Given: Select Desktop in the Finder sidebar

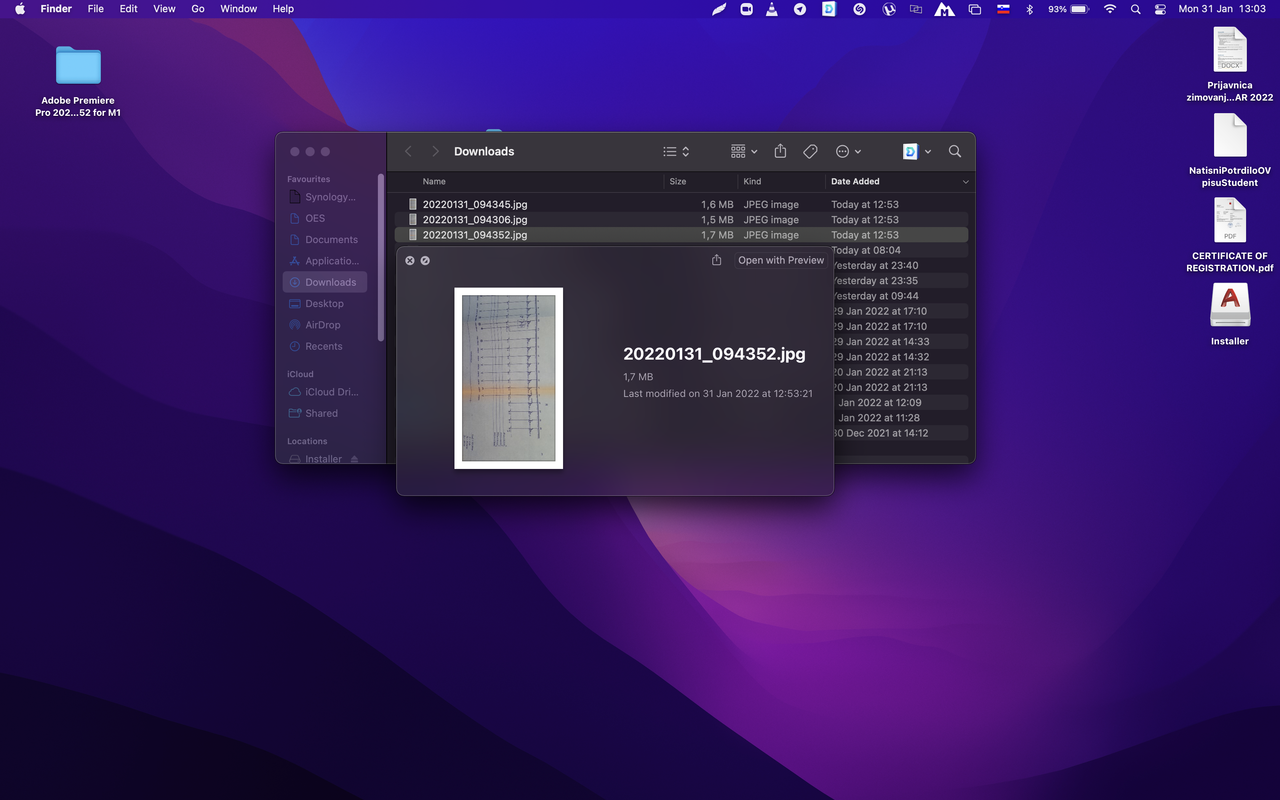Looking at the screenshot, I should pyautogui.click(x=324, y=304).
